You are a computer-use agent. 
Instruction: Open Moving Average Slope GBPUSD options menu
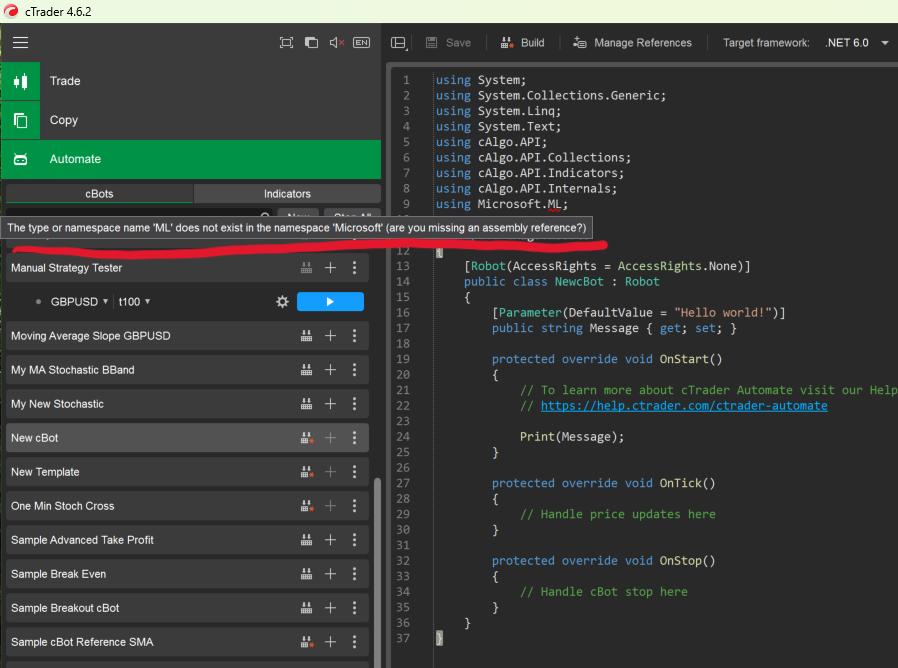point(355,336)
